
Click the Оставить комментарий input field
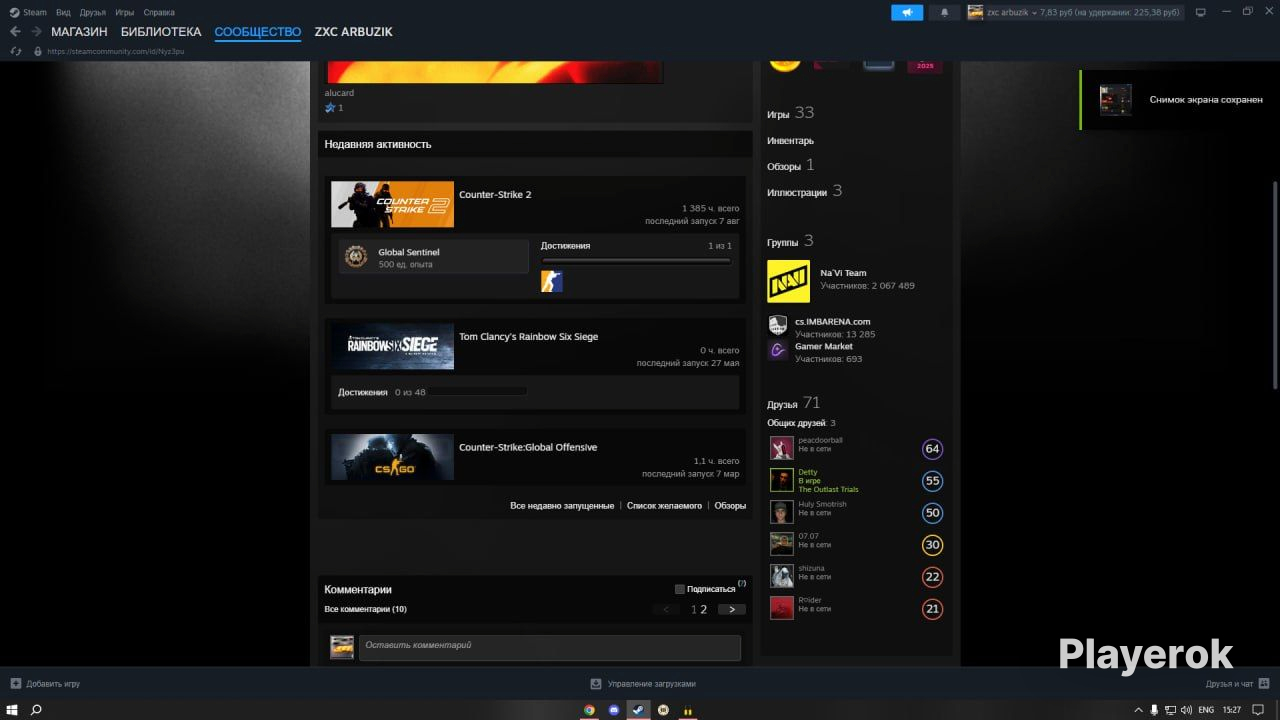tap(549, 646)
